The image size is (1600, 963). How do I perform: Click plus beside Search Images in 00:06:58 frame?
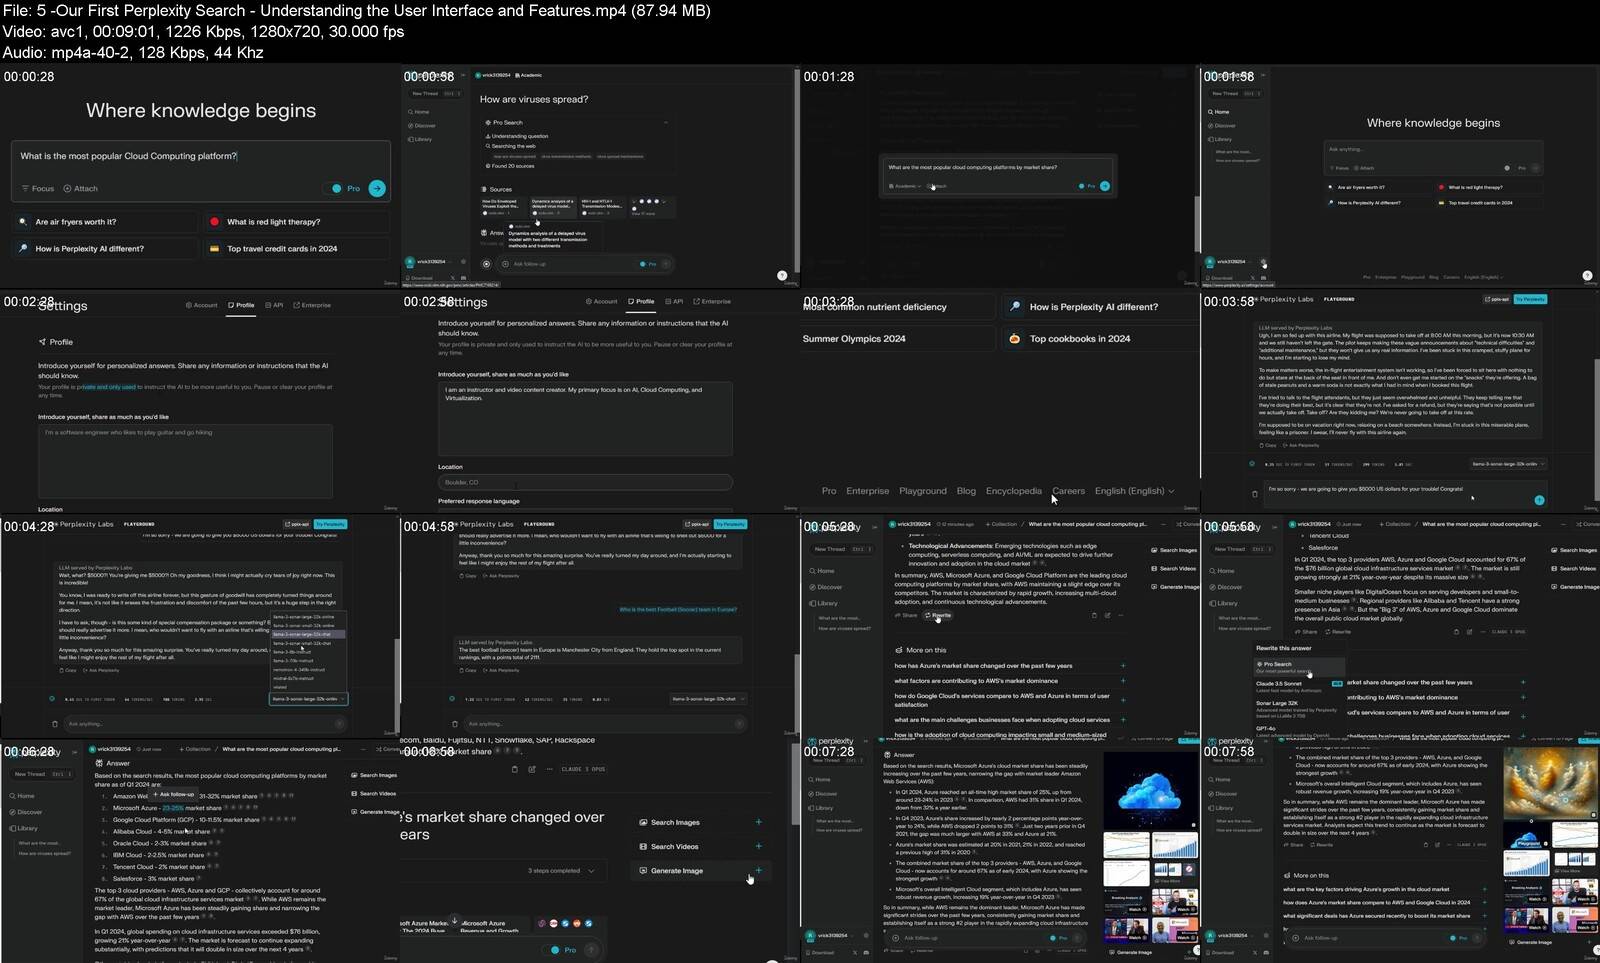point(758,822)
